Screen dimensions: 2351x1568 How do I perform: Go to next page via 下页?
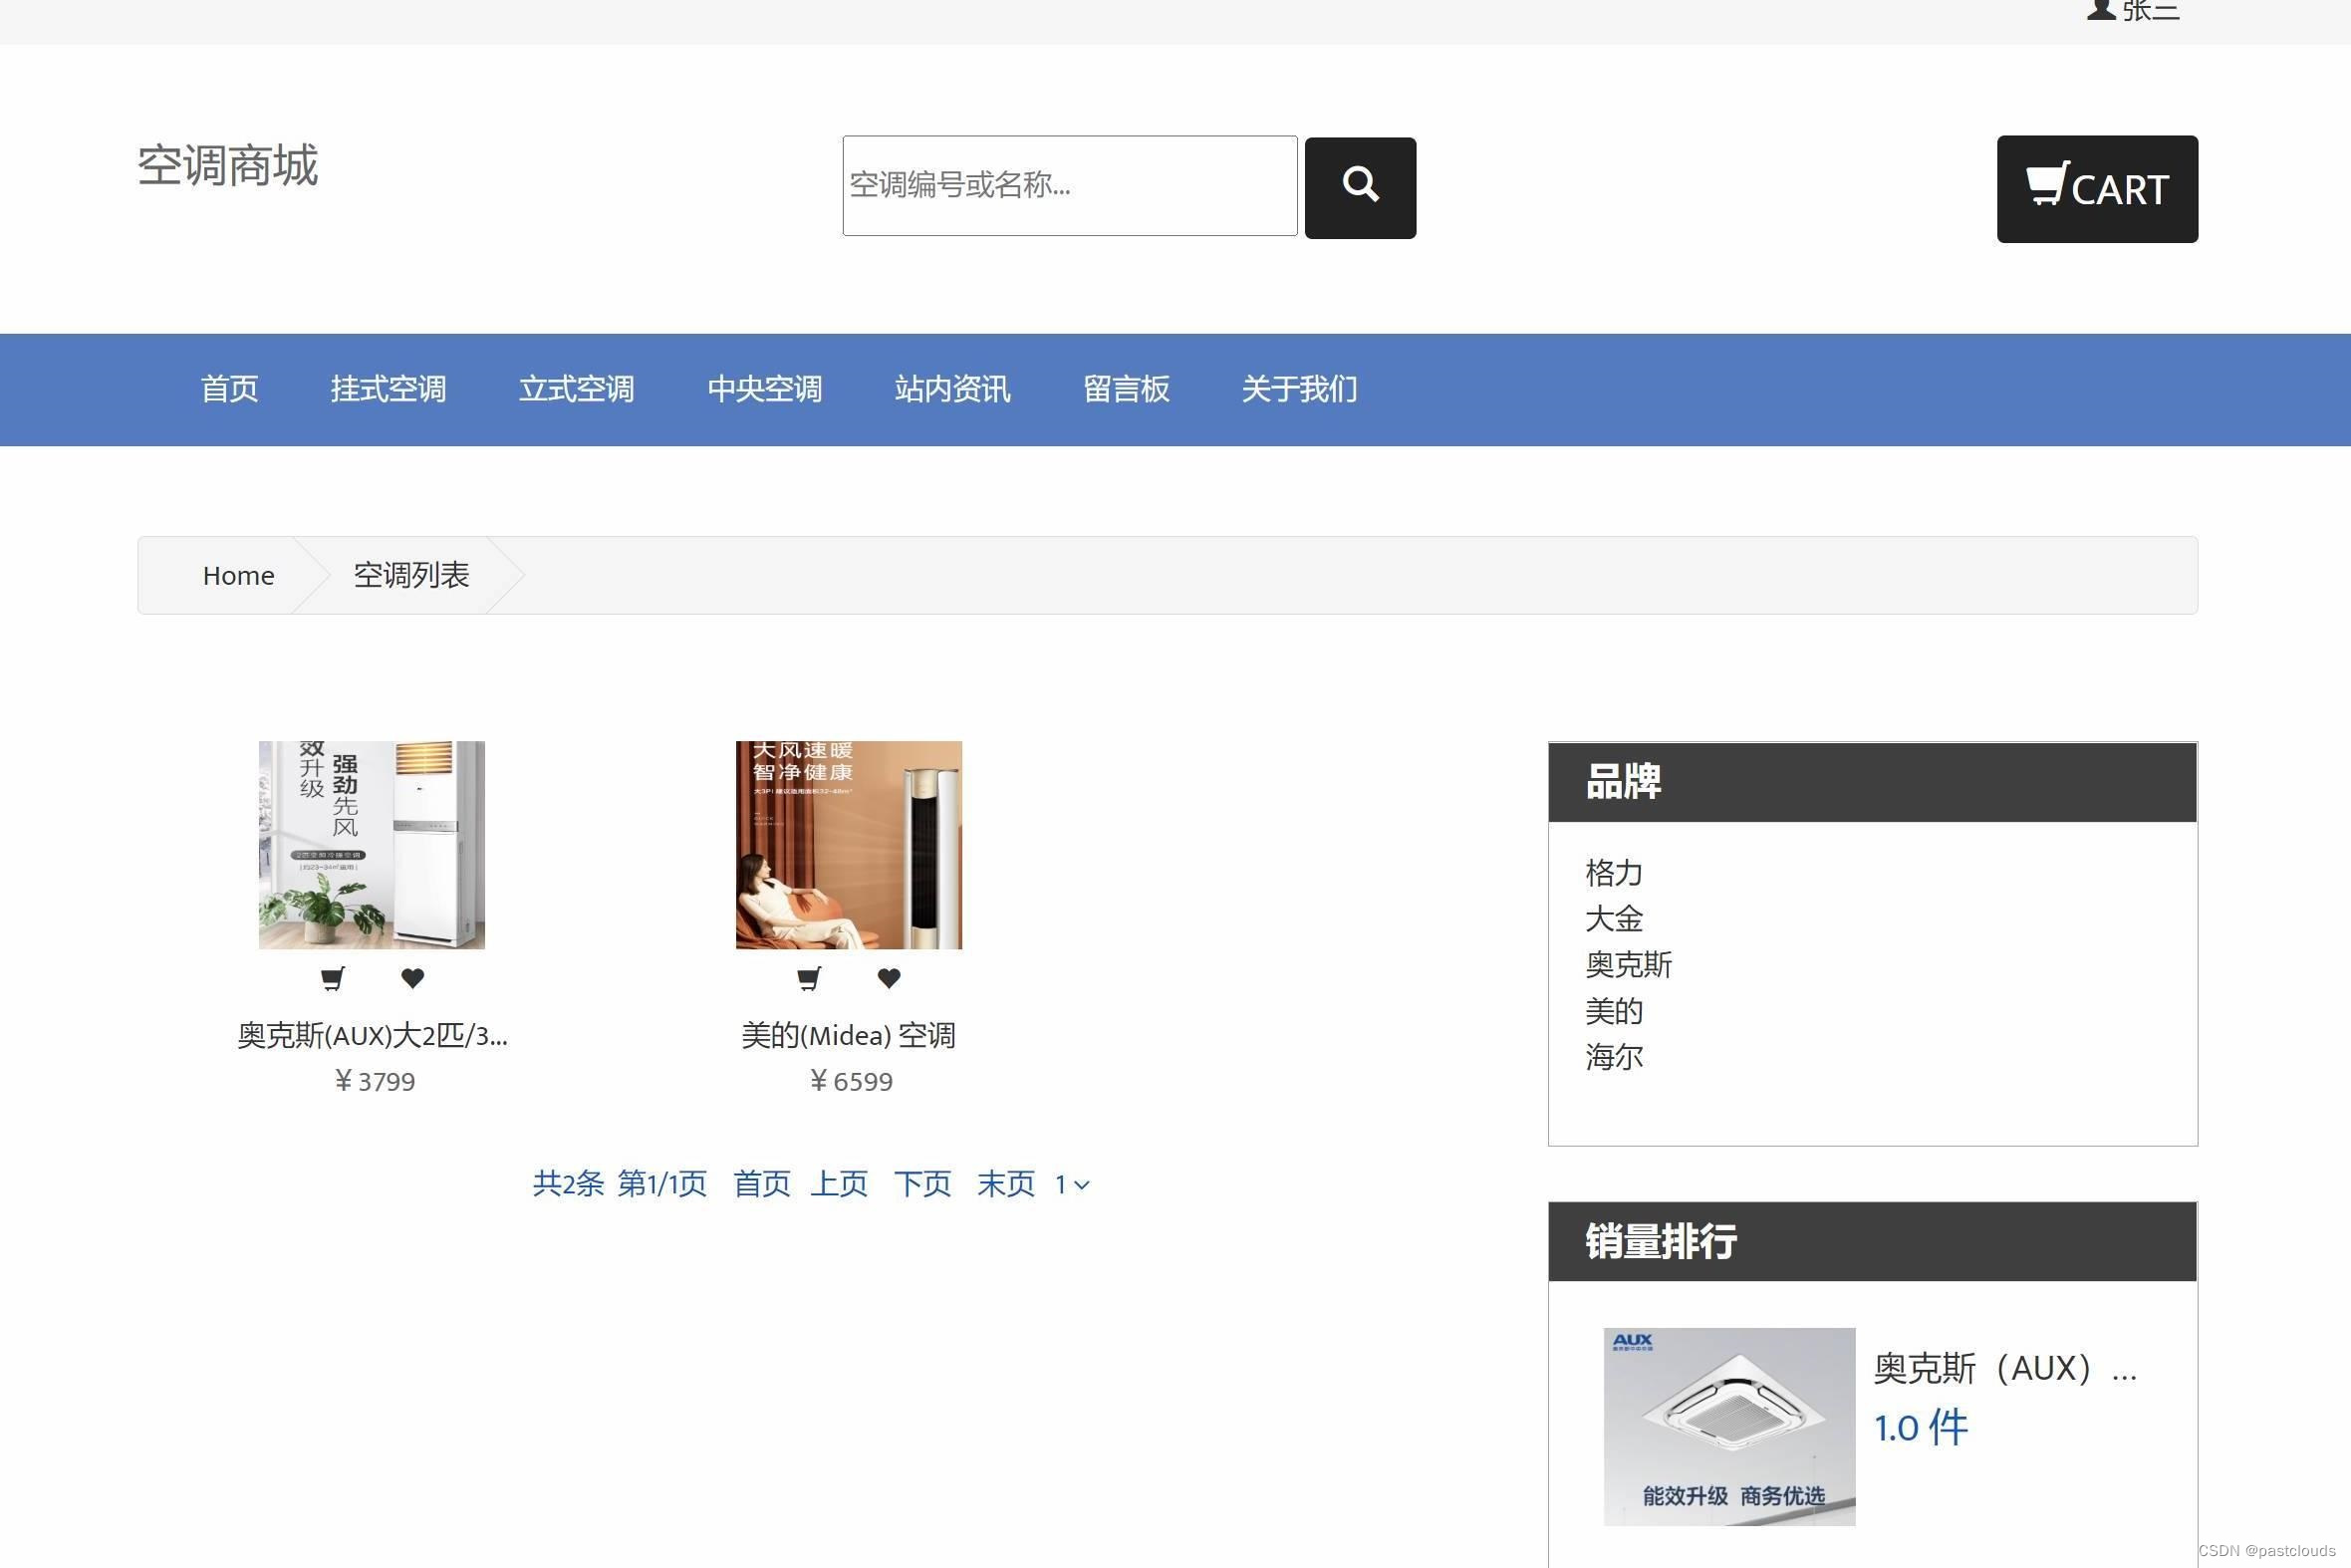(921, 1183)
